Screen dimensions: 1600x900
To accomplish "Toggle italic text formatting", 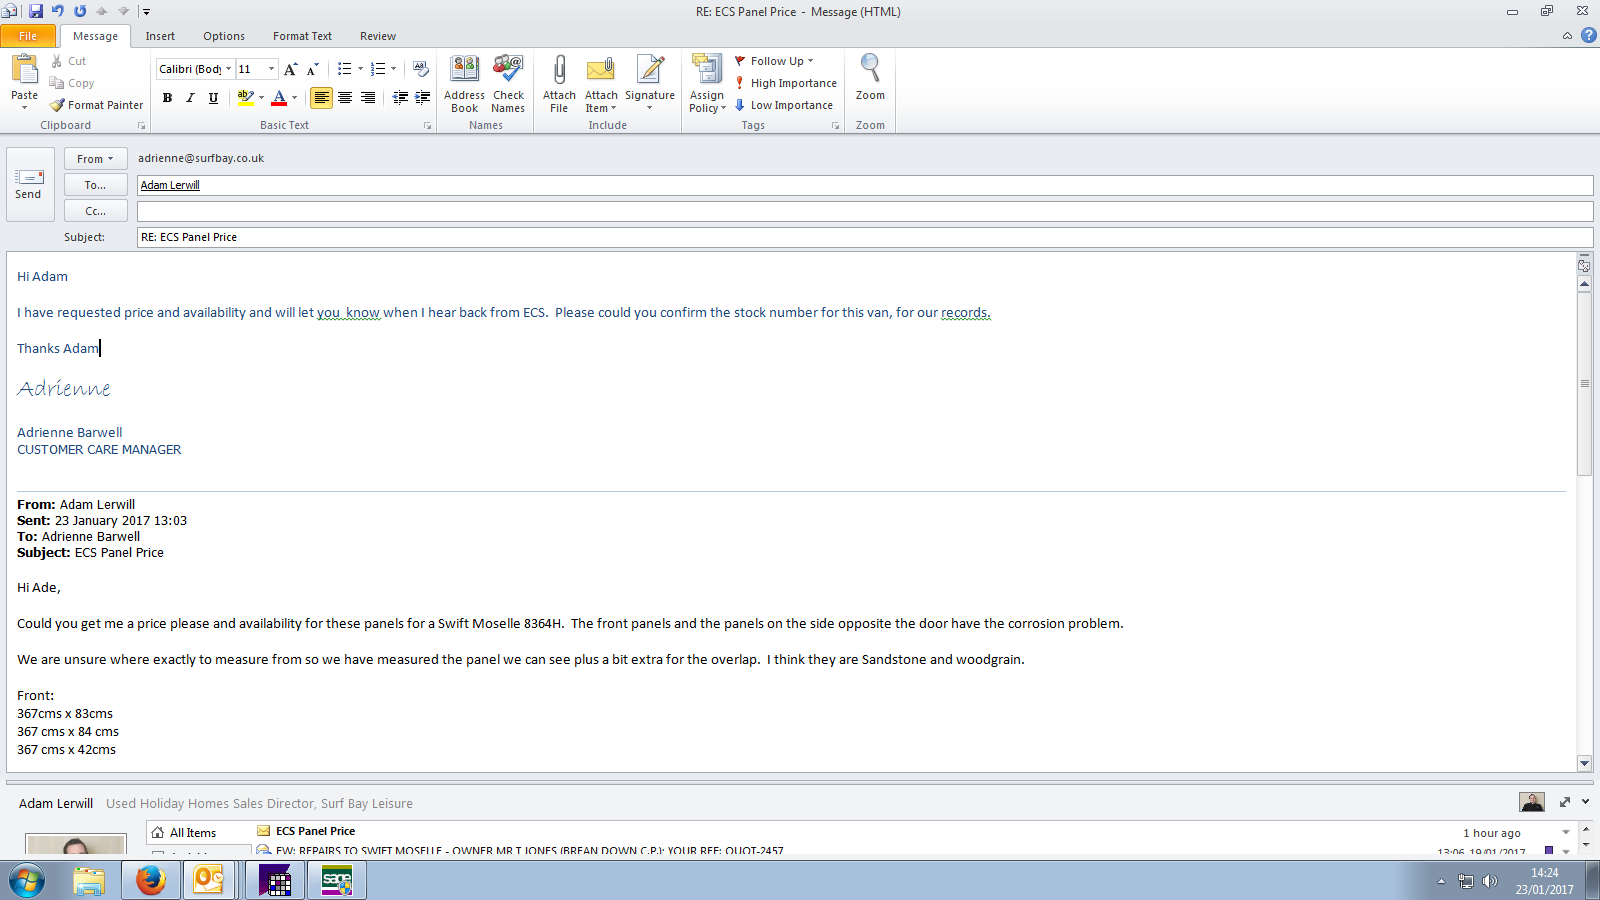I will click(190, 98).
